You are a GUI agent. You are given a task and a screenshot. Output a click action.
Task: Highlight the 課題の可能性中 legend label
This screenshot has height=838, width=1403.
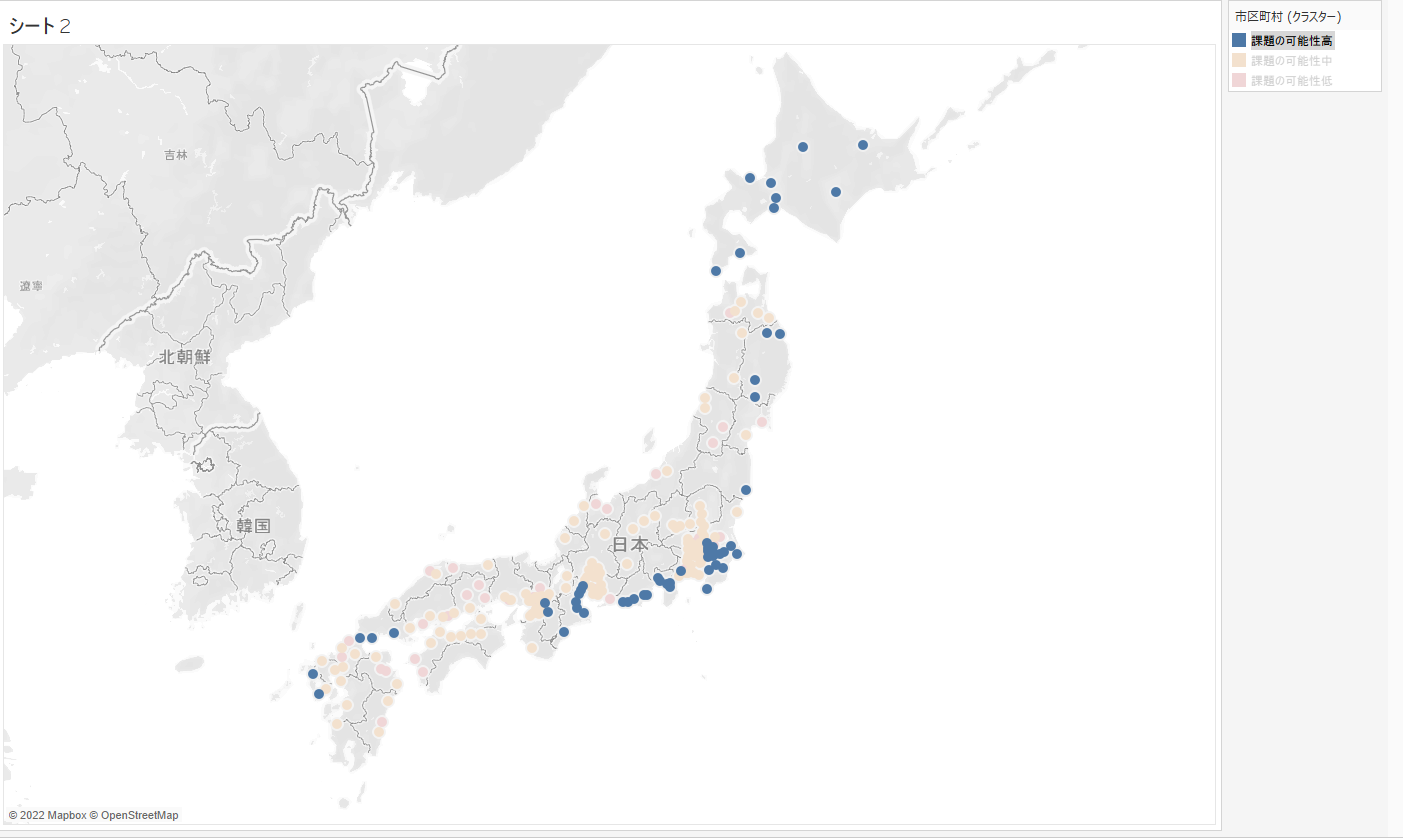coord(1291,61)
